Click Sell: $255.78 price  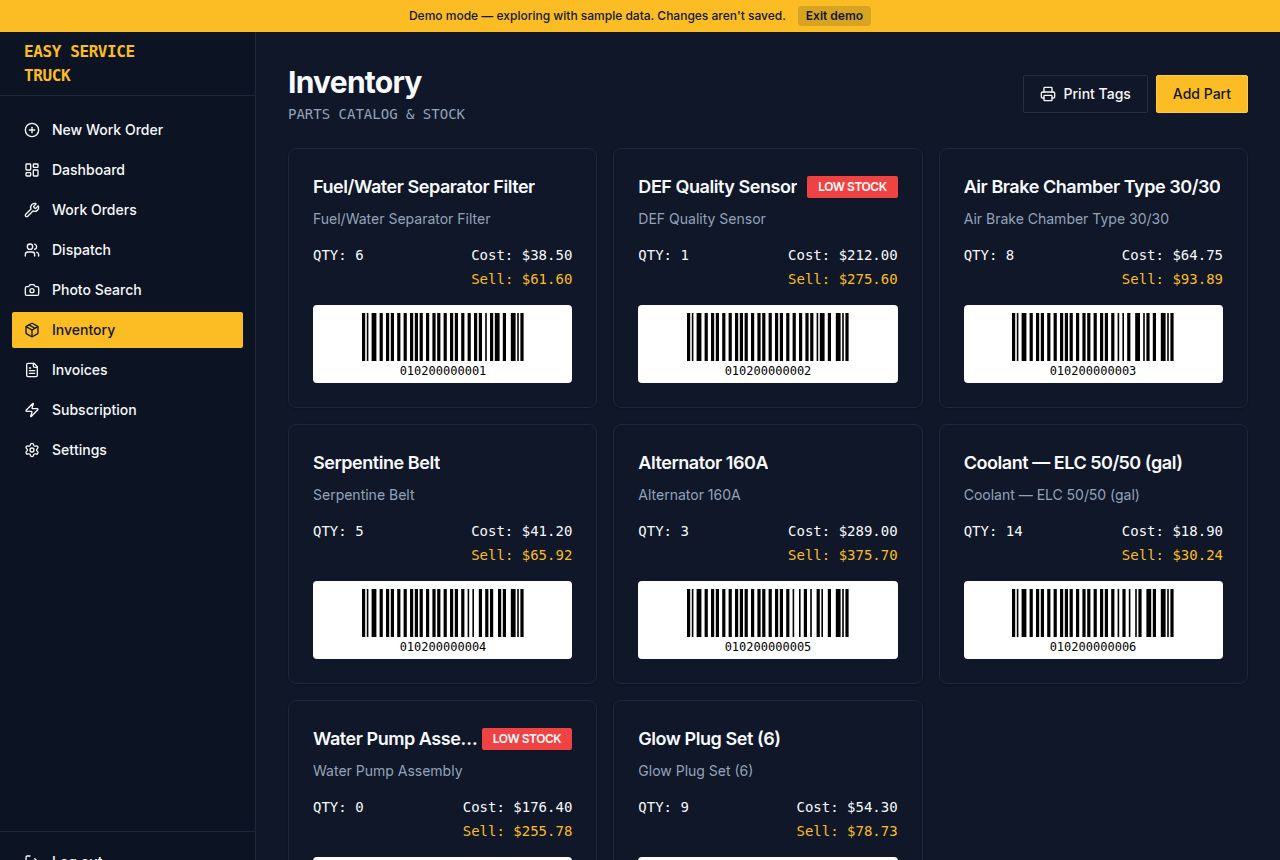(517, 831)
